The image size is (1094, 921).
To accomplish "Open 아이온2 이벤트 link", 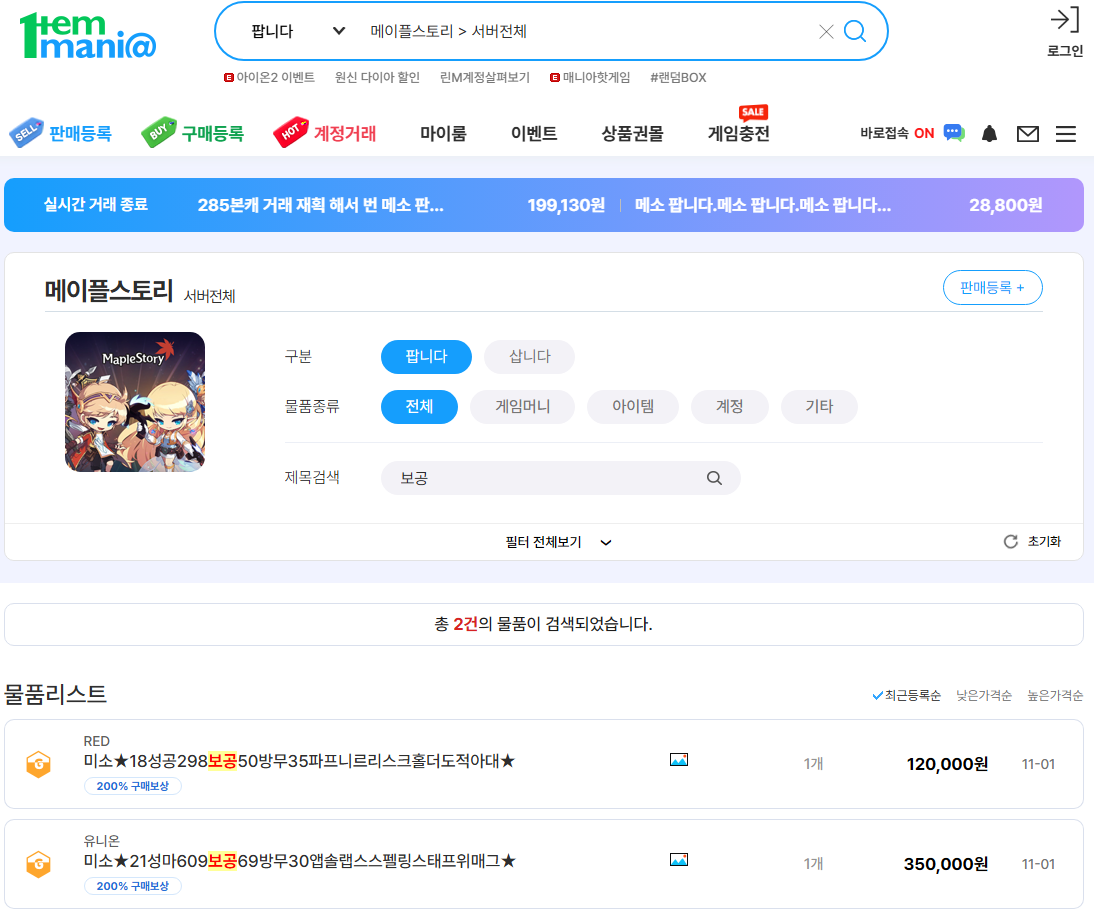I will click(x=269, y=77).
